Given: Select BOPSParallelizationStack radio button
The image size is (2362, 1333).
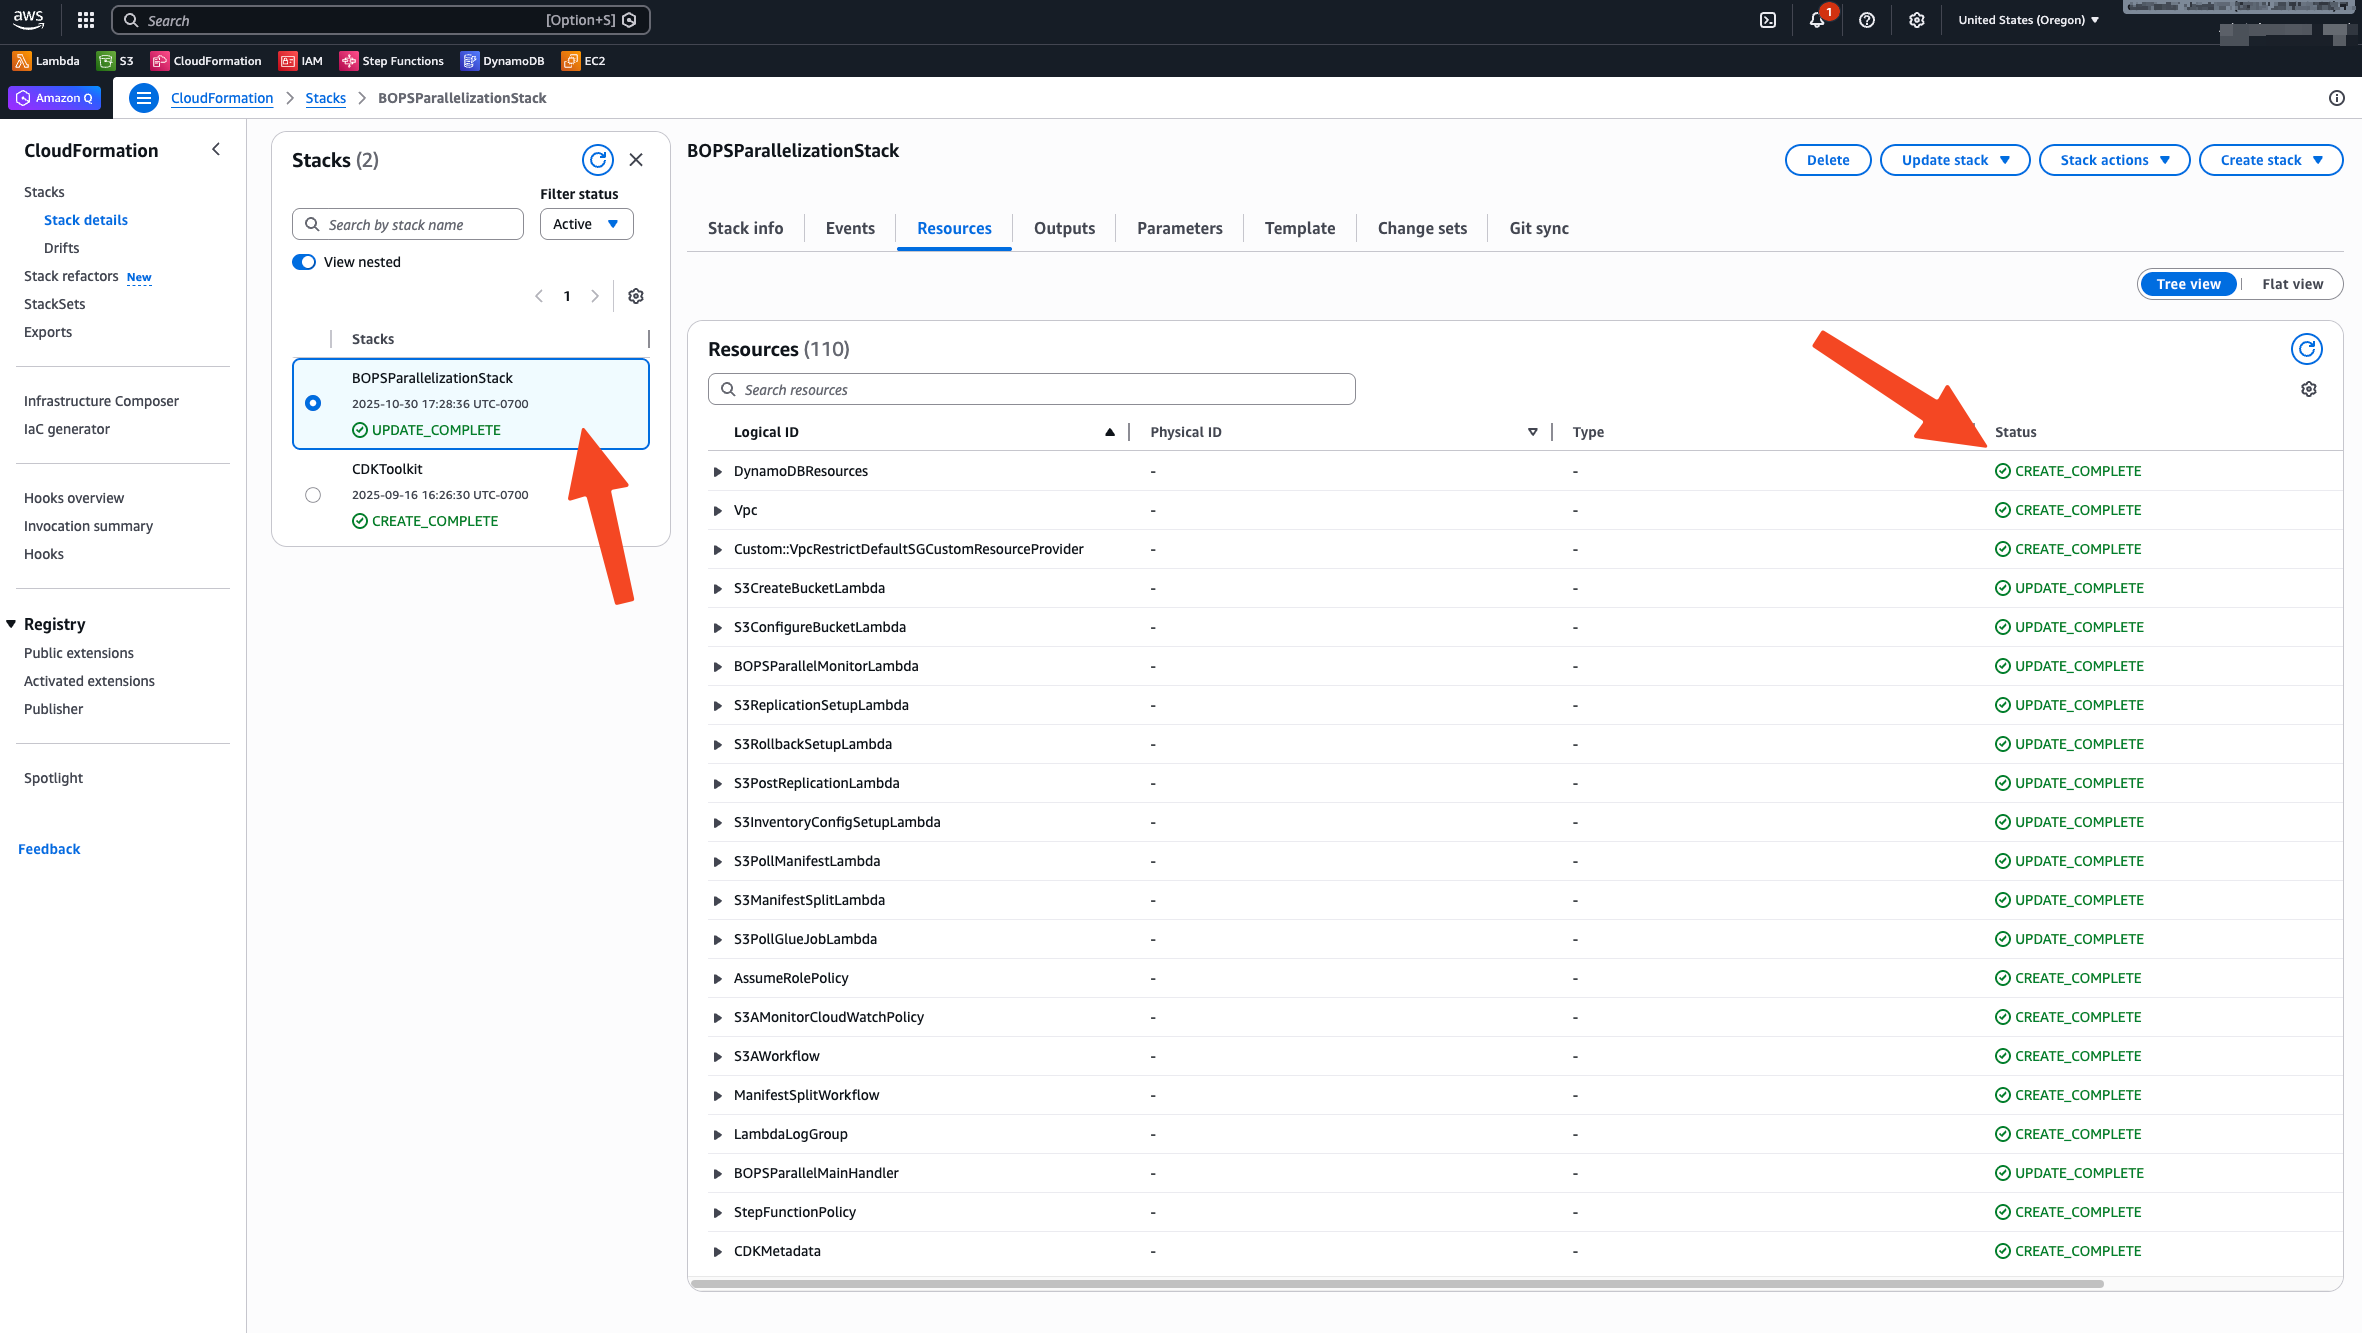Looking at the screenshot, I should click(313, 403).
